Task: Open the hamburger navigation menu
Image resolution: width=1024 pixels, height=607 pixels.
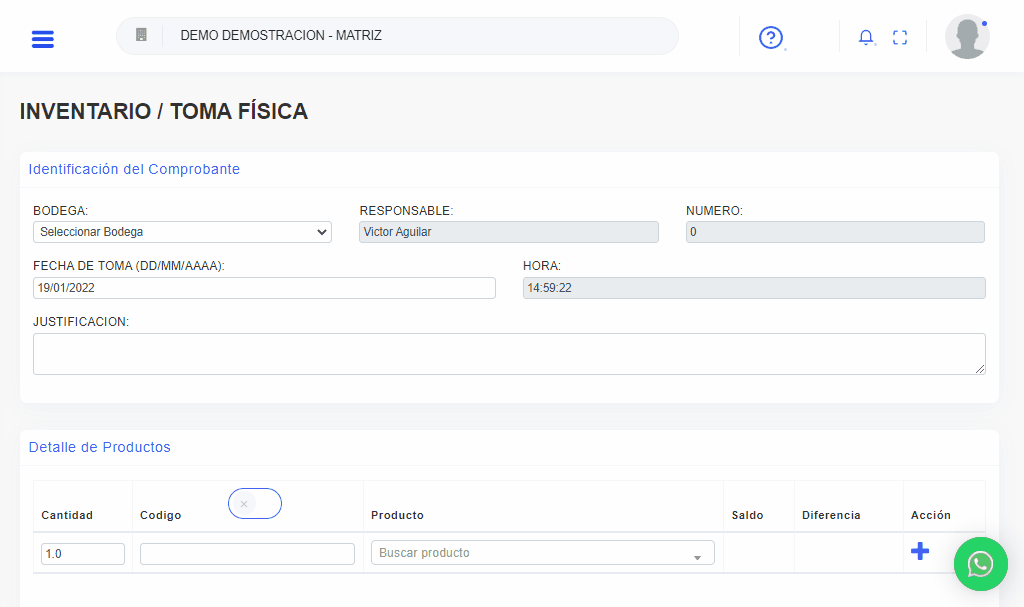Action: (43, 39)
